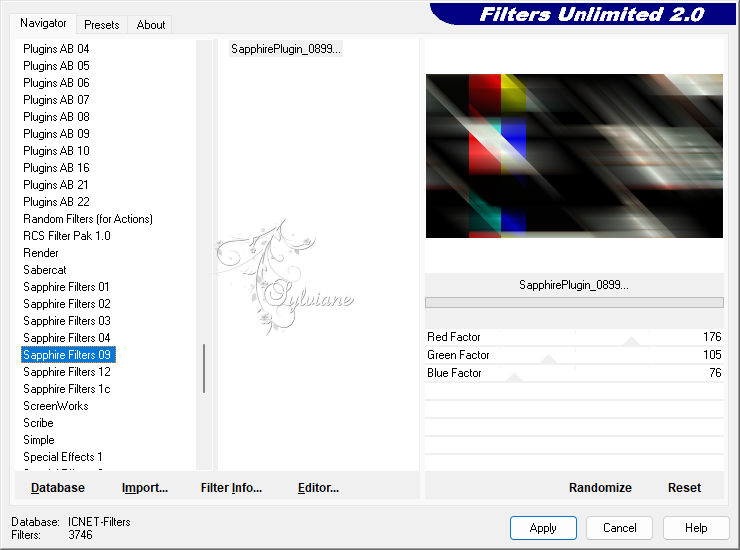Image resolution: width=740 pixels, height=550 pixels.
Task: Open the Presets tab
Action: point(101,25)
